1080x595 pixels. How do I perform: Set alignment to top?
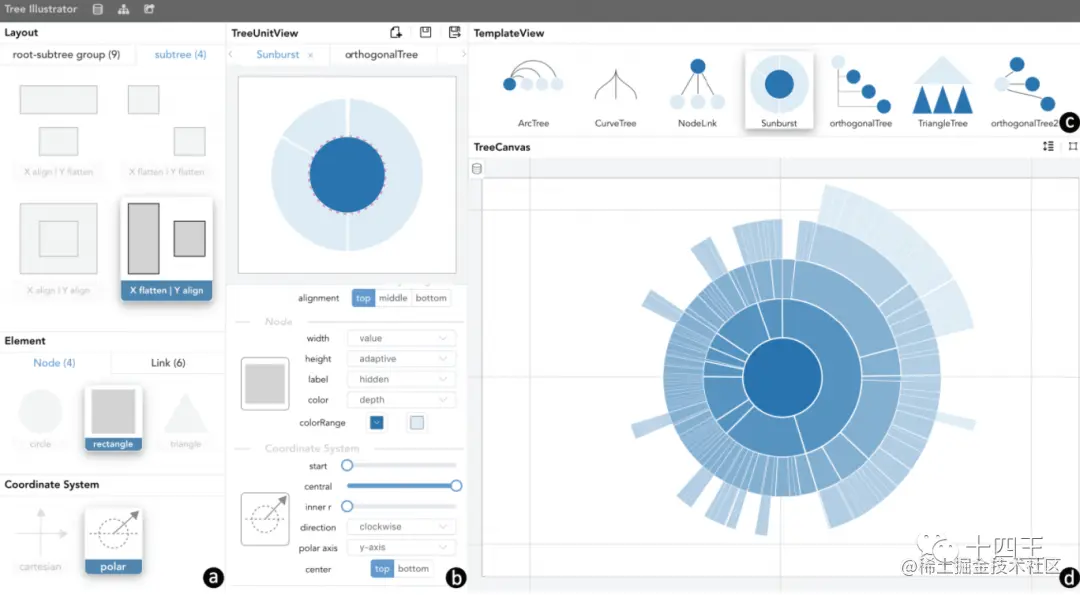click(363, 298)
